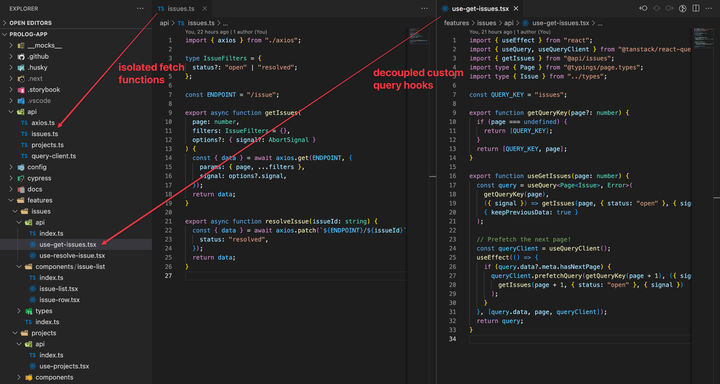Click use-get-issues.tsx in the breadcrumb

pos(561,23)
